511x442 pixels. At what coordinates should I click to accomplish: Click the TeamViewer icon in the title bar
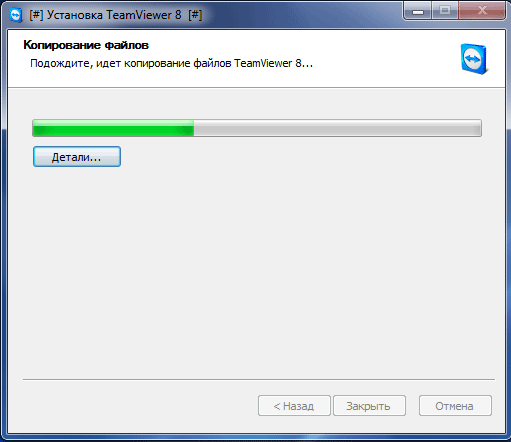[15, 15]
